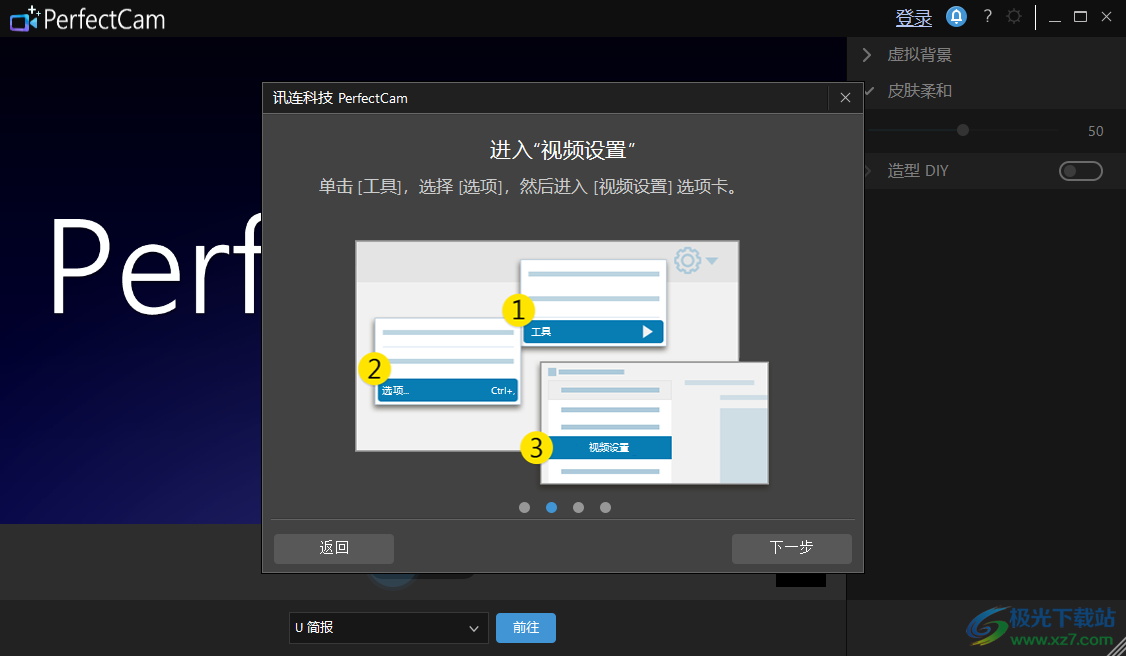The width and height of the screenshot is (1126, 656).
Task: Click the 登录 login link
Action: point(913,18)
